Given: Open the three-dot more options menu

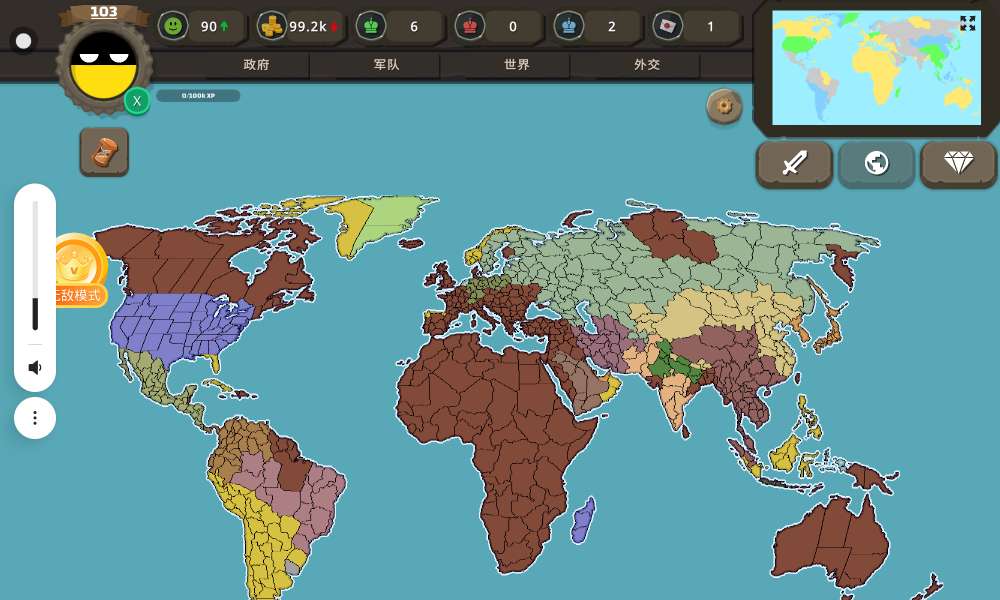Looking at the screenshot, I should coord(35,418).
